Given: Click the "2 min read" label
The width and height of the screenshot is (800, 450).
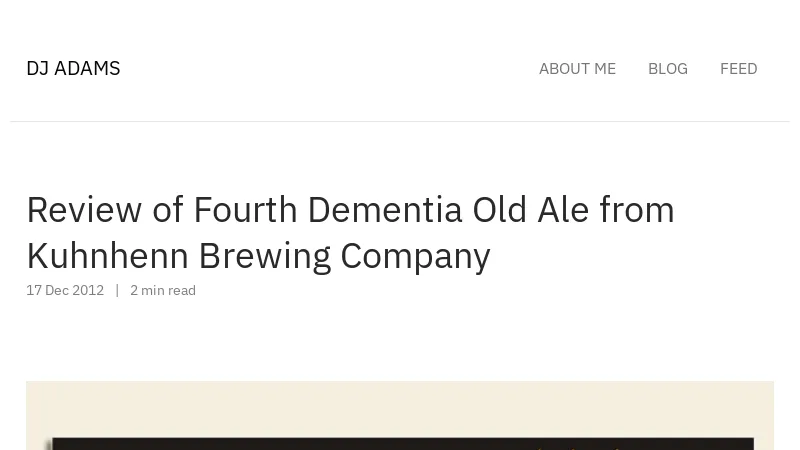Looking at the screenshot, I should [163, 290].
